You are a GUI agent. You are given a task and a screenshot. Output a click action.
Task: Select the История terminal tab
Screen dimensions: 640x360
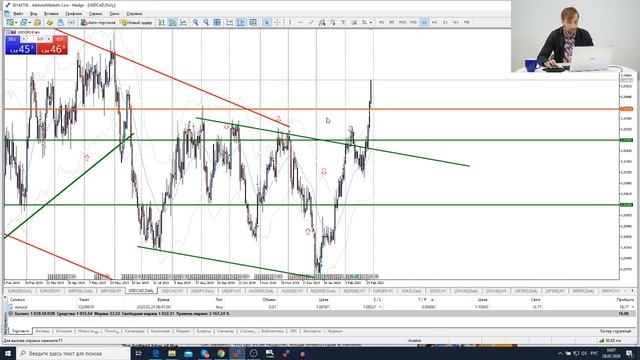64,331
